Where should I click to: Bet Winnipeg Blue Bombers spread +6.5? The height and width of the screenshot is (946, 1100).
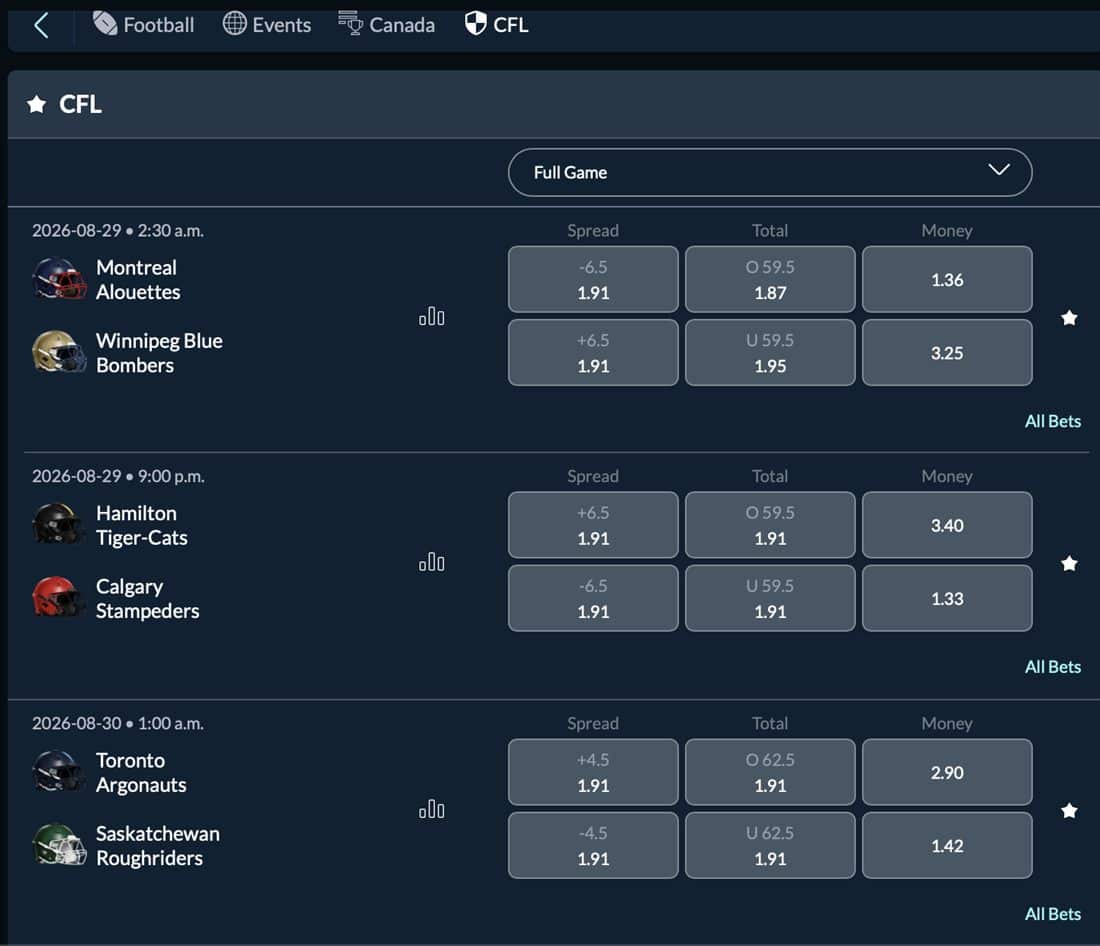593,352
